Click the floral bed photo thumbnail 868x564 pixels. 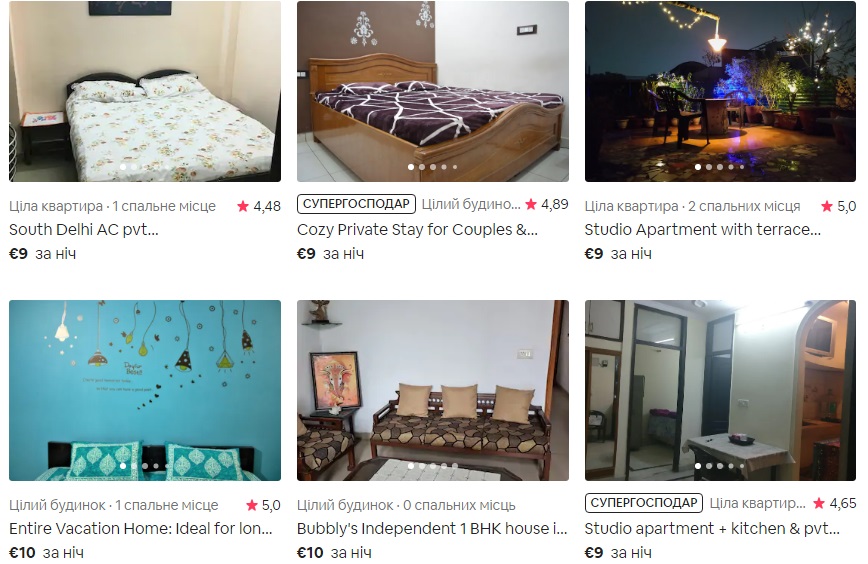coord(145,91)
